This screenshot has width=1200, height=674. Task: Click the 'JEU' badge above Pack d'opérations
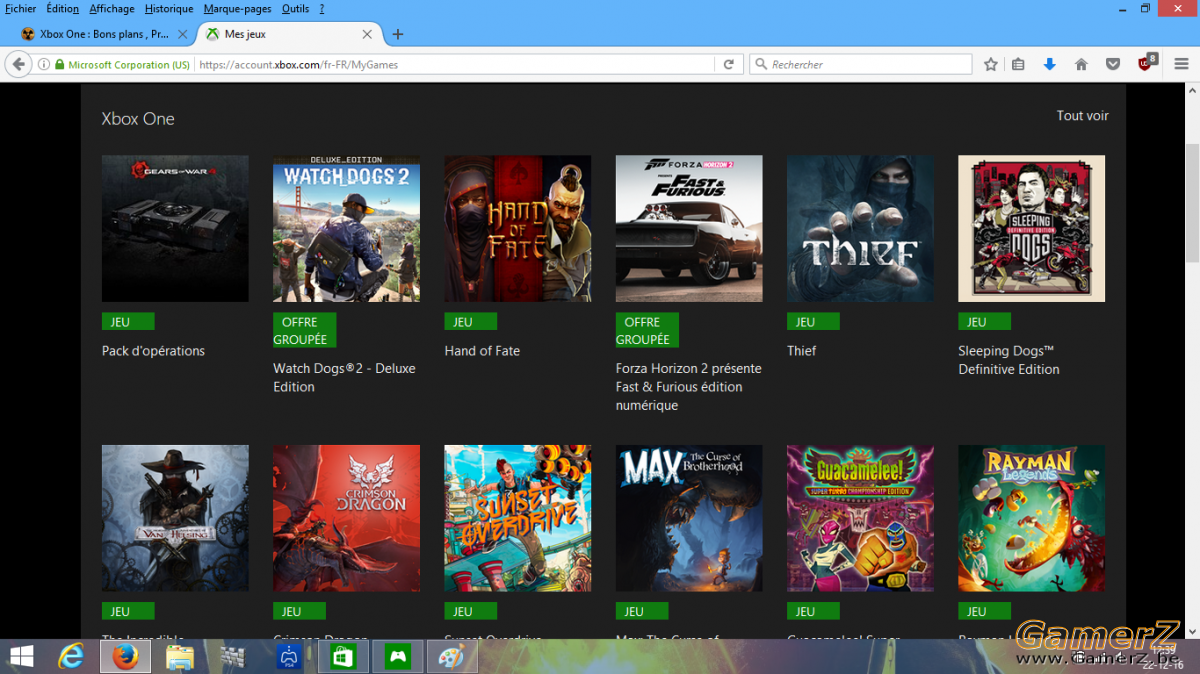coord(128,322)
